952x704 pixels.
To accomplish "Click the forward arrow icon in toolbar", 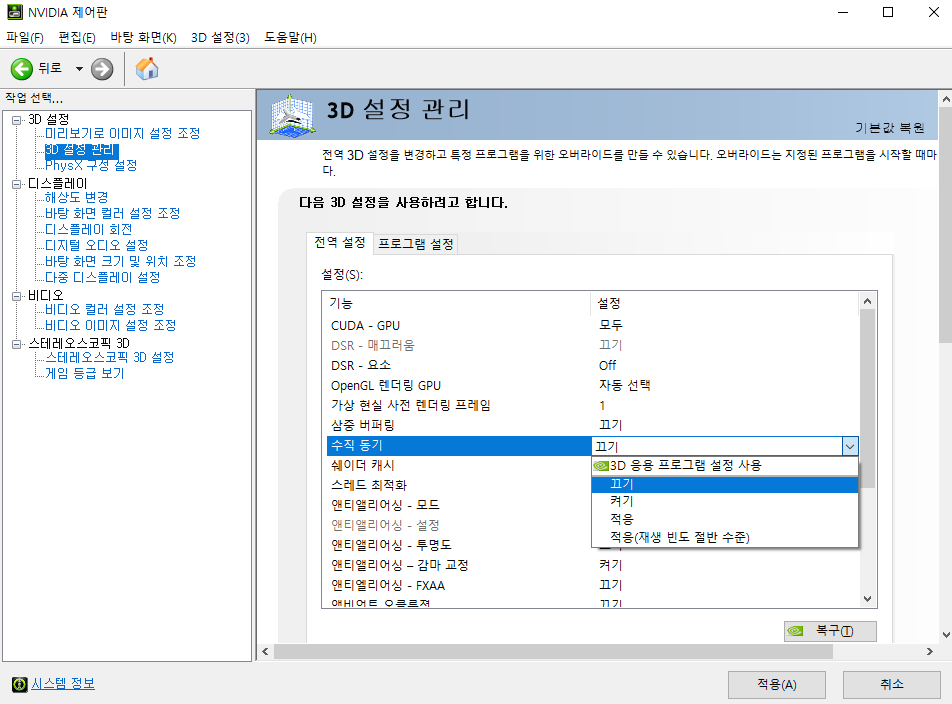I will [x=102, y=69].
